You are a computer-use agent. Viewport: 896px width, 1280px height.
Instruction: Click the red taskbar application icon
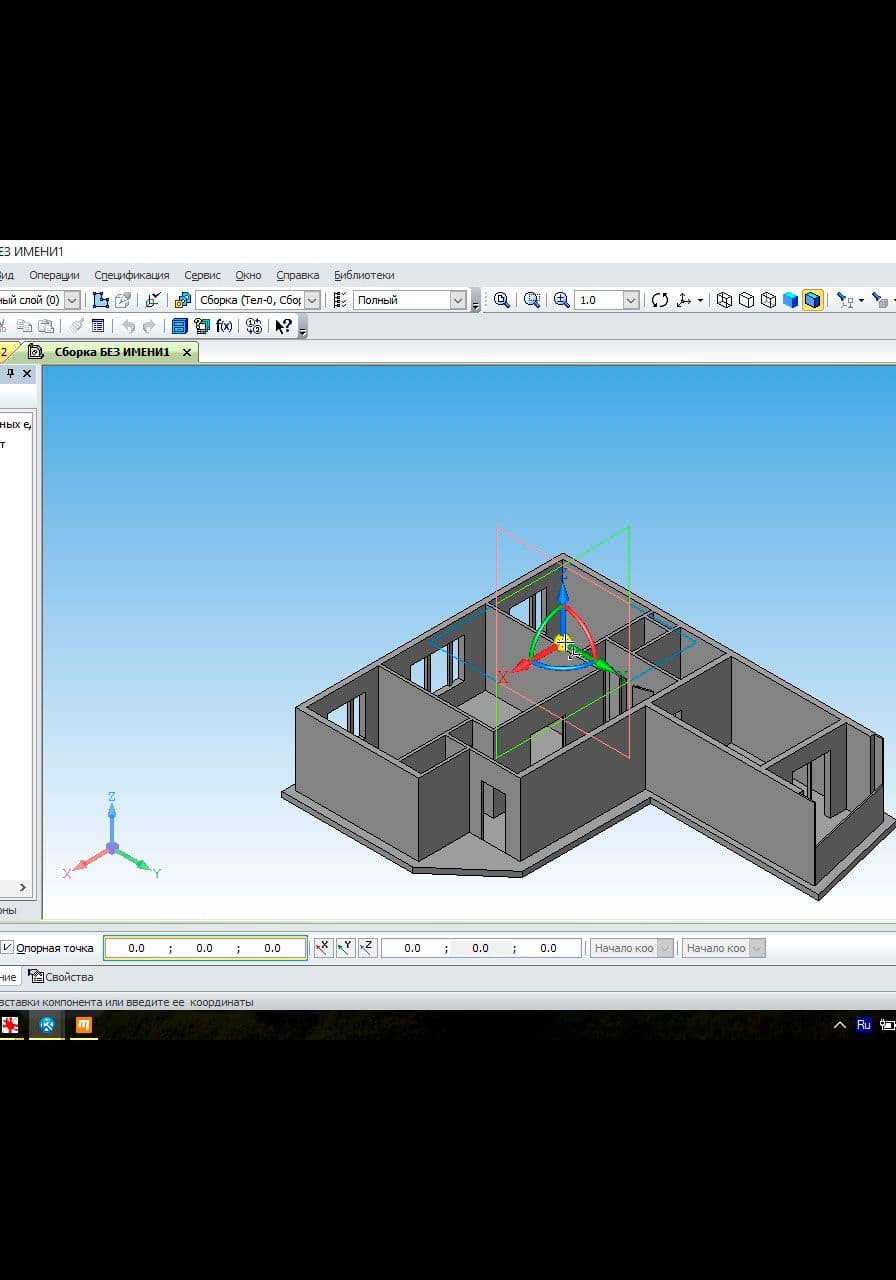point(9,1025)
